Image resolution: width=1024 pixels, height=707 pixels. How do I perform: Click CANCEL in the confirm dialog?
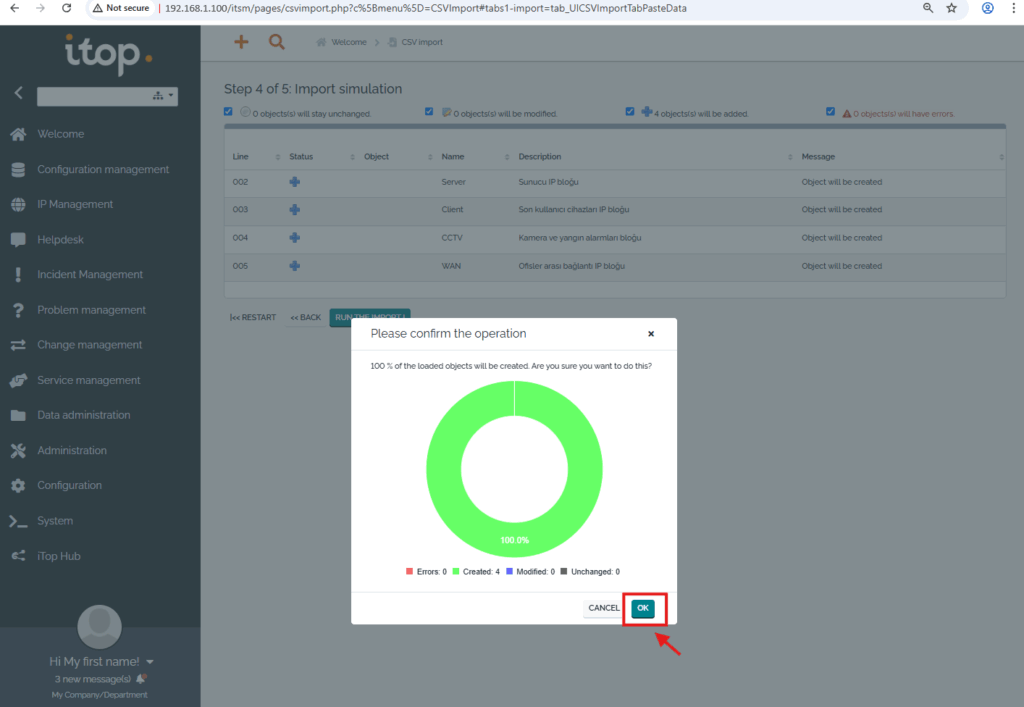603,608
